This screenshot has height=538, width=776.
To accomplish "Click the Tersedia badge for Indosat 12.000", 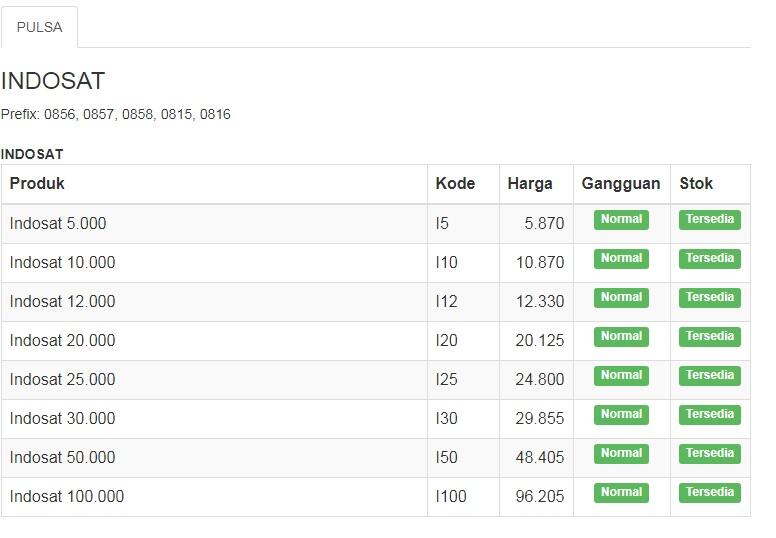I will pos(710,298).
